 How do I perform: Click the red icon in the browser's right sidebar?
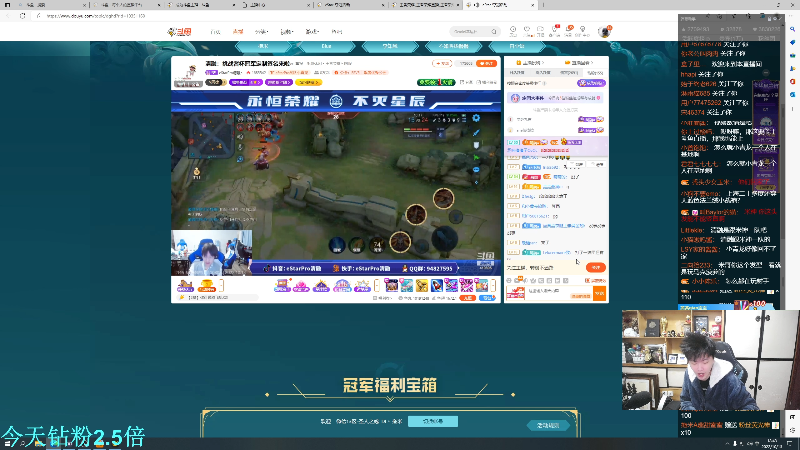pos(792,82)
